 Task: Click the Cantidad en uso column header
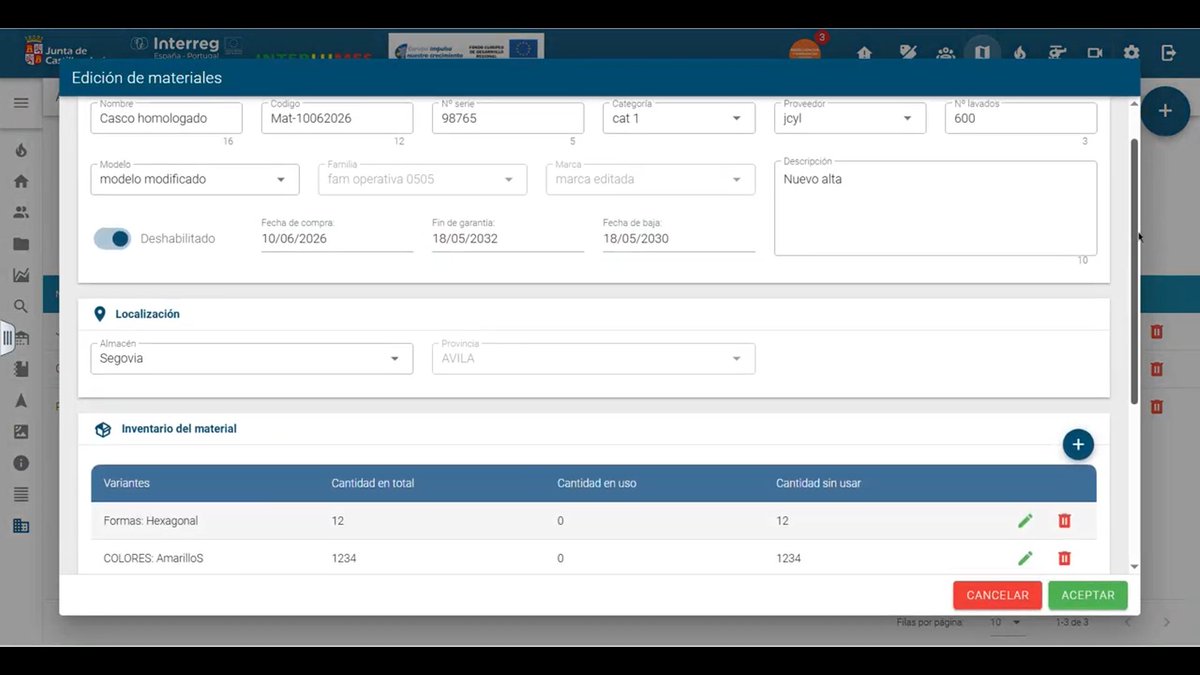597,483
